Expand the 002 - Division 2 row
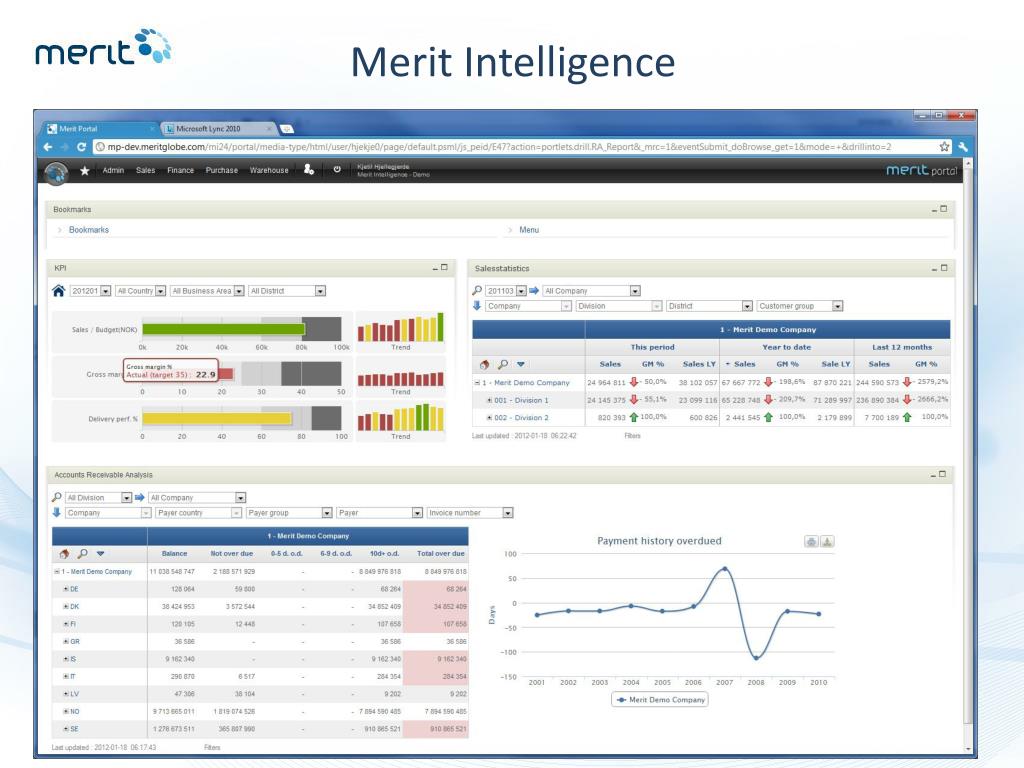Viewport: 1024px width, 768px height. [x=489, y=418]
